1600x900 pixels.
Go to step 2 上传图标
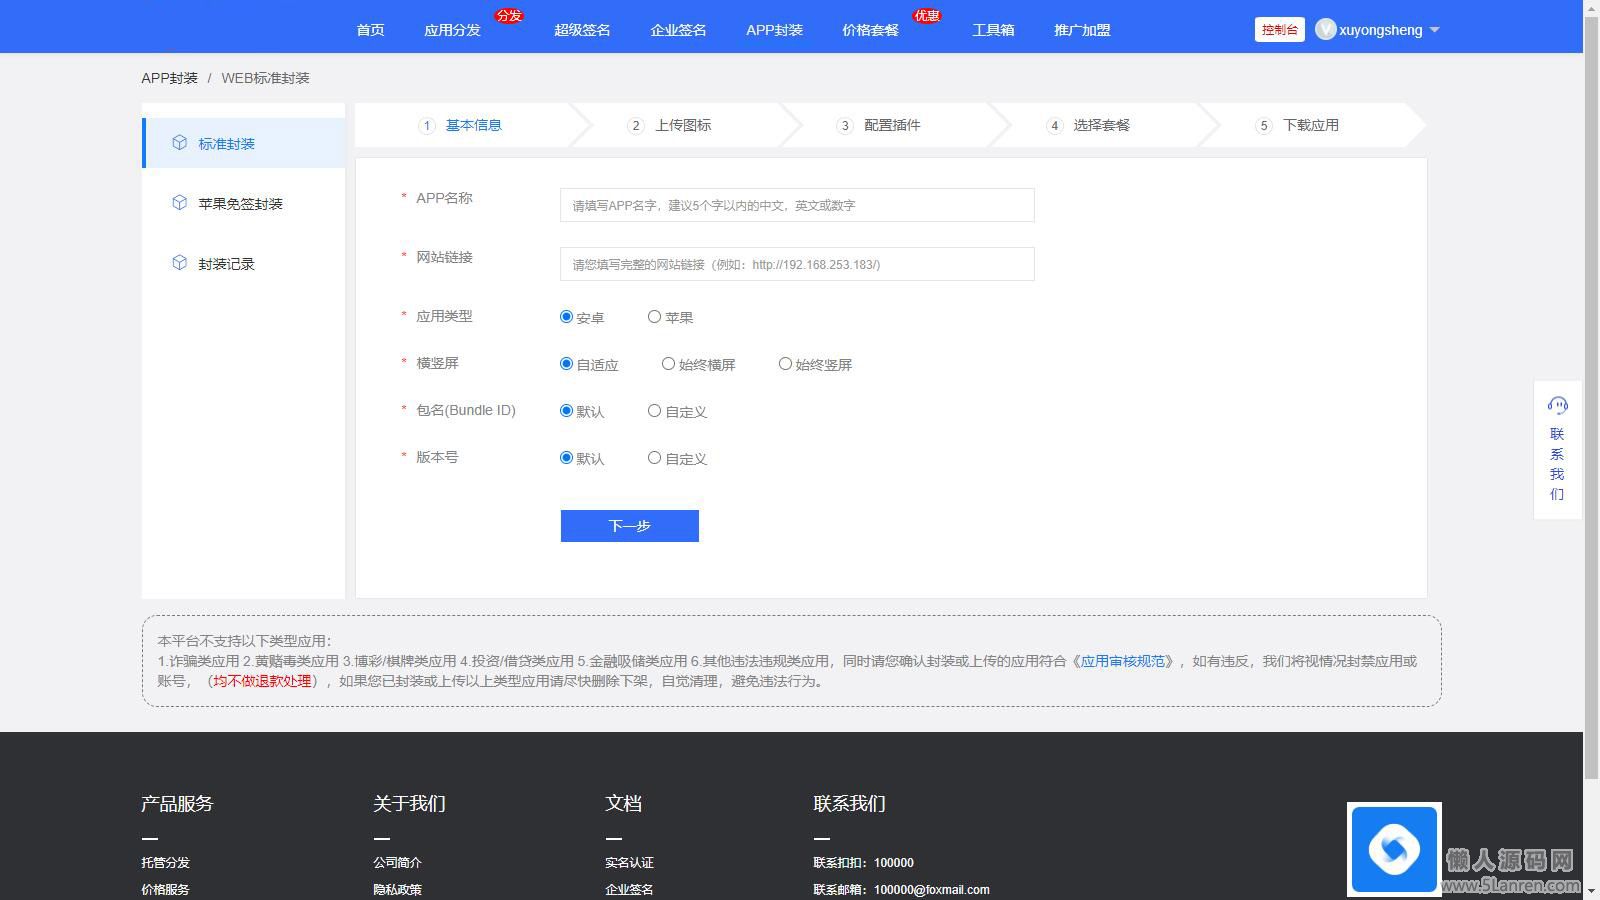[x=682, y=125]
